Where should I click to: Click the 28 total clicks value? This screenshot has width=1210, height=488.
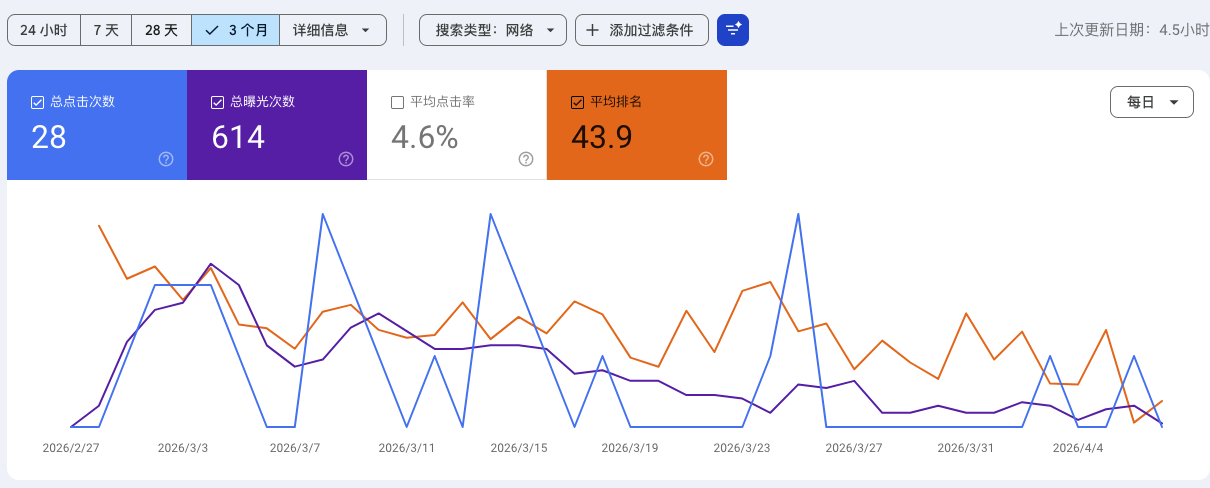pos(49,137)
